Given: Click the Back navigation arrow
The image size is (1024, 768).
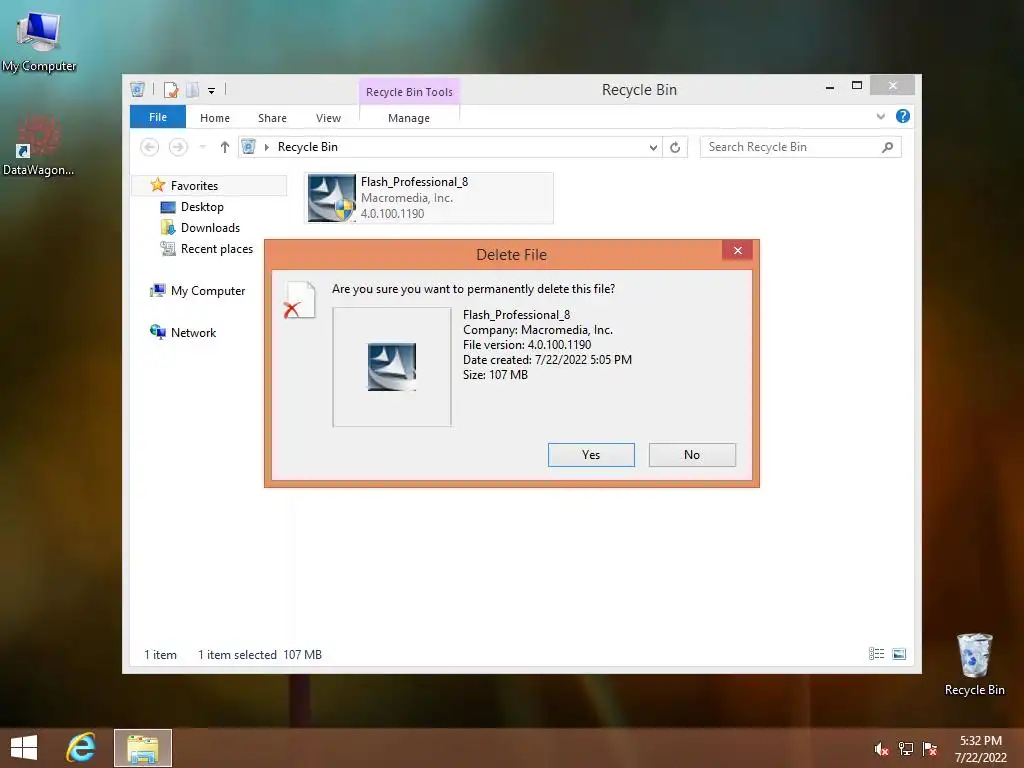Looking at the screenshot, I should (150, 147).
